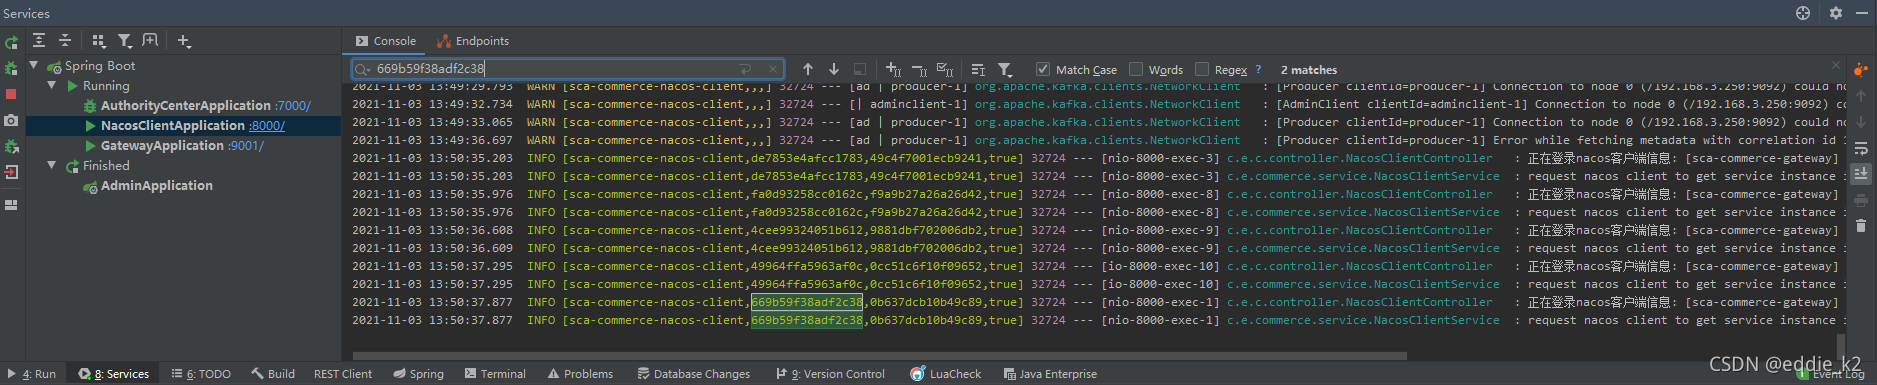
Task: Open the services Filter dropdown
Action: 125,41
